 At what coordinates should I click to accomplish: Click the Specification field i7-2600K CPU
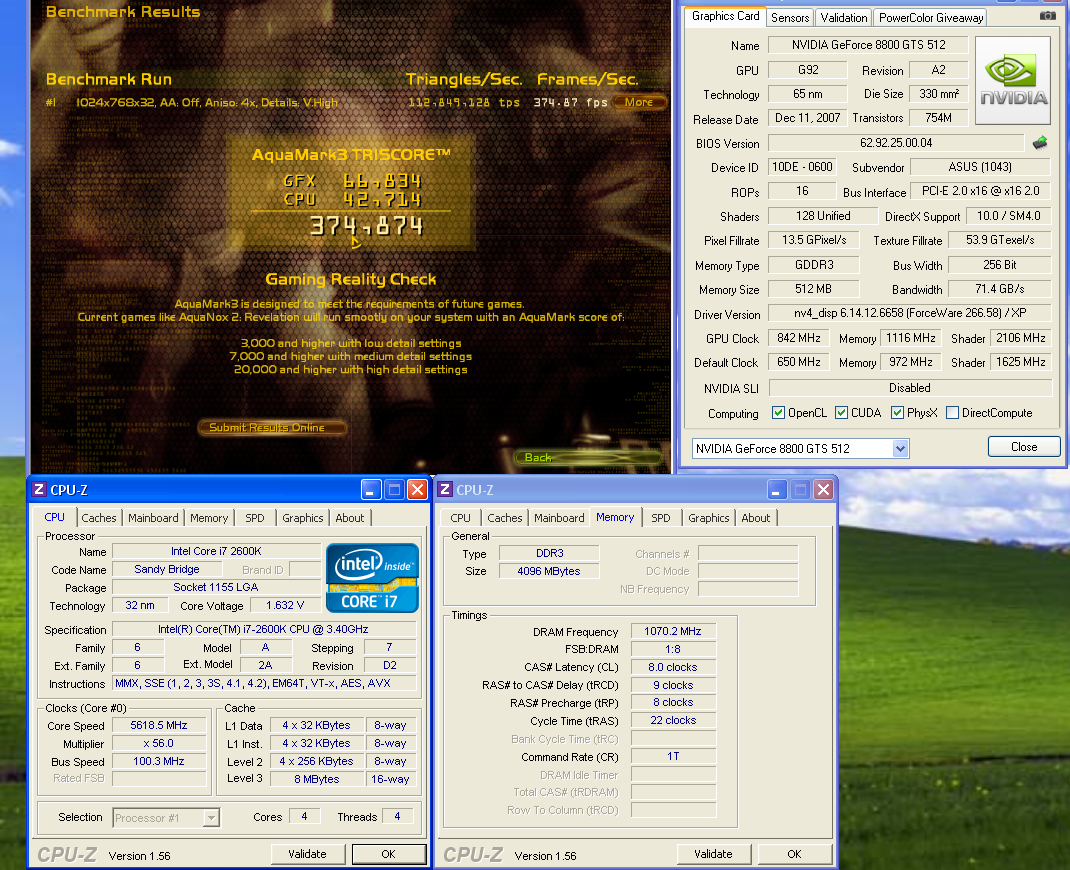tap(264, 629)
